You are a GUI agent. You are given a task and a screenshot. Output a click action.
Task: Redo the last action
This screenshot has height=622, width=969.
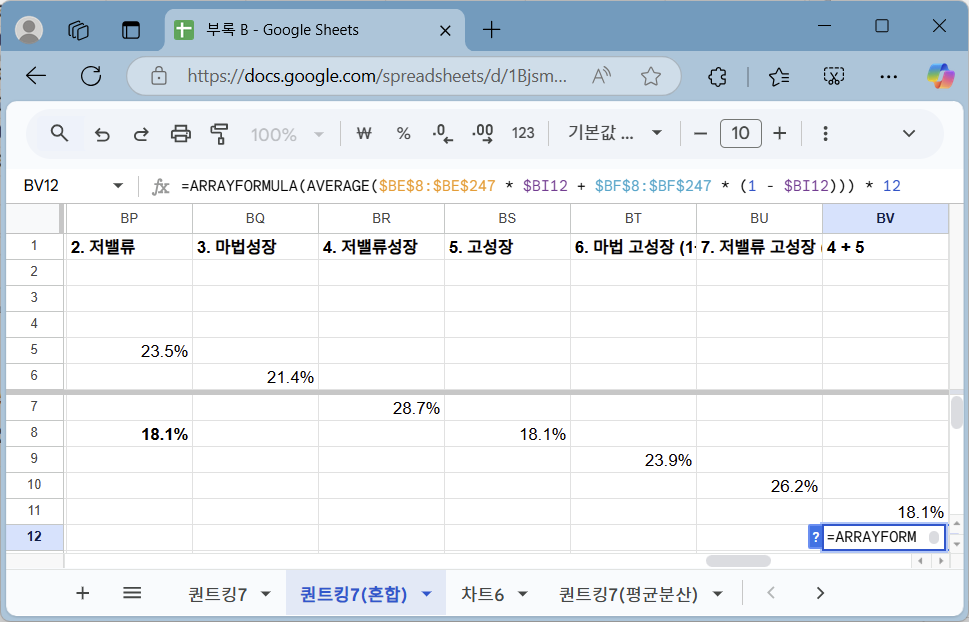pos(142,134)
